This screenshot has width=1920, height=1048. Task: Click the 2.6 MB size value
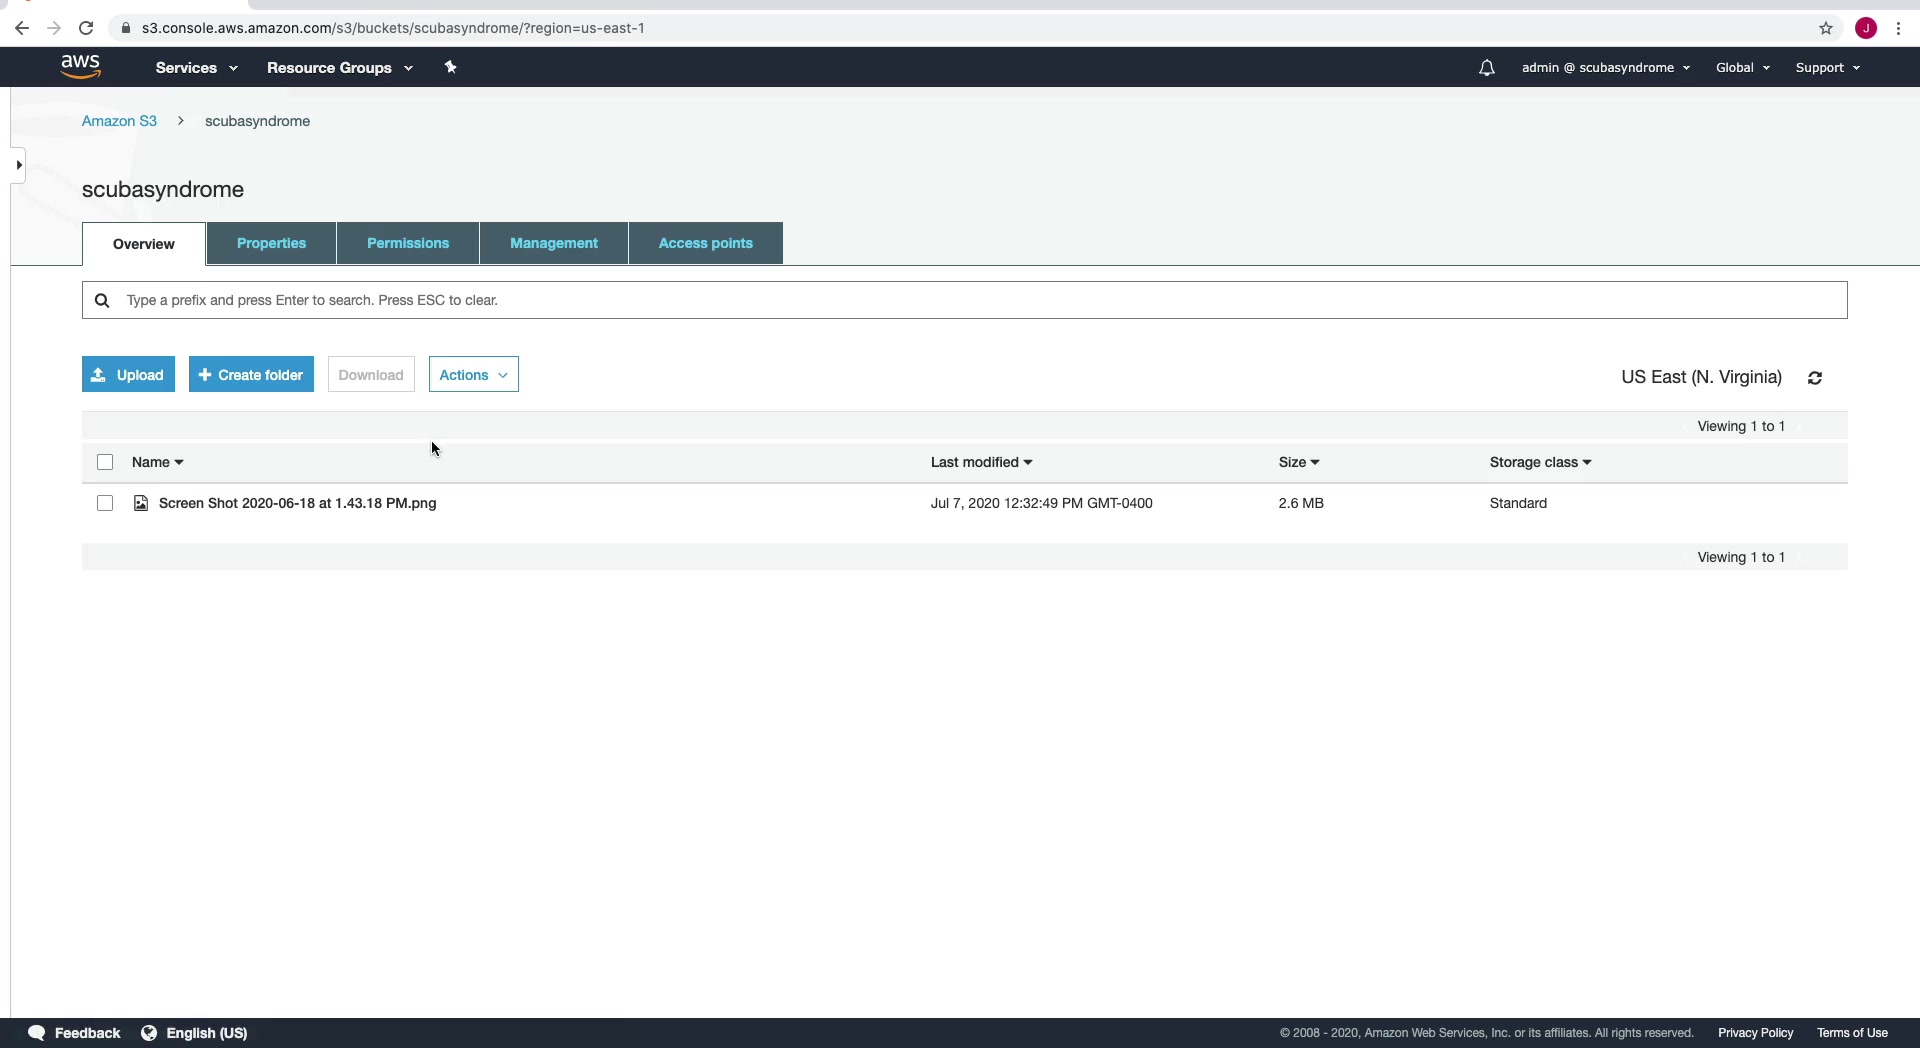point(1301,503)
